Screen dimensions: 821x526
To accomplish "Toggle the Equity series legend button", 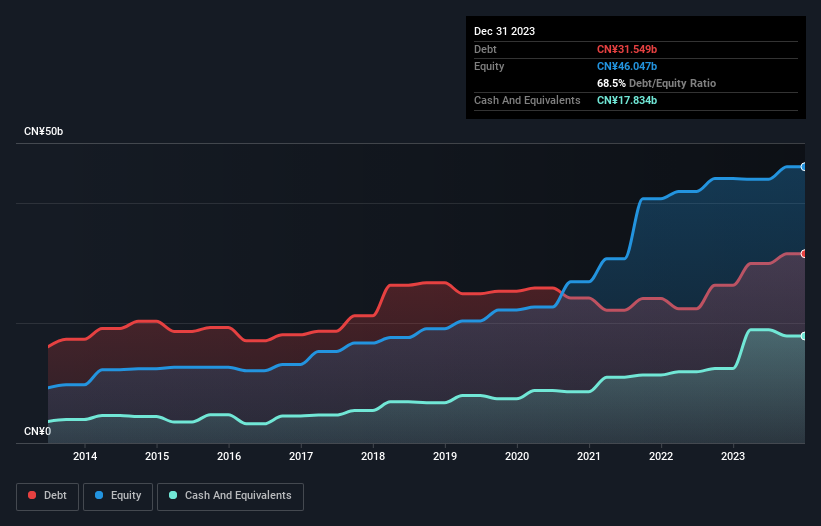I will pos(118,496).
